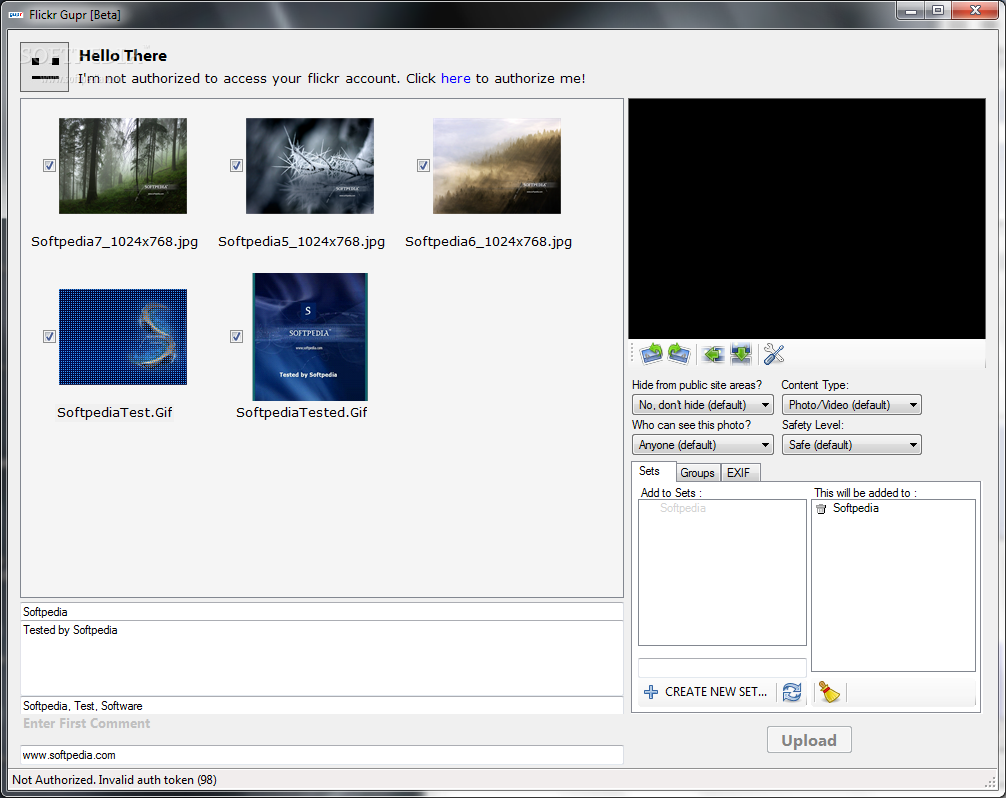The height and width of the screenshot is (798, 1006).
Task: Select greyed Softpedia in Add to Sets list
Action: [x=683, y=508]
